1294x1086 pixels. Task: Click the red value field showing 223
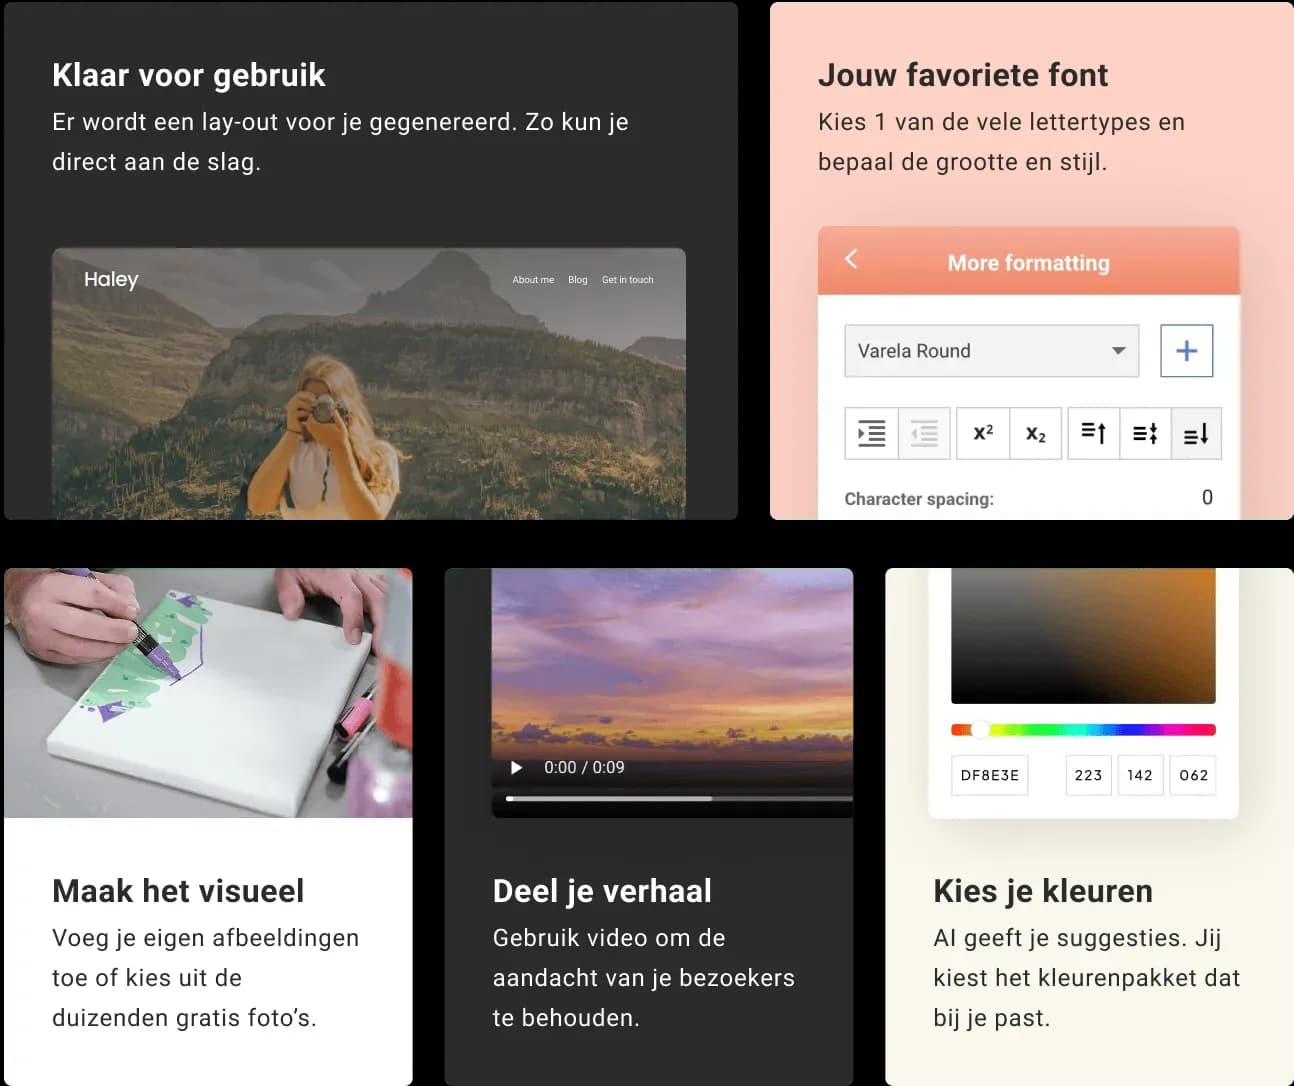[1088, 775]
